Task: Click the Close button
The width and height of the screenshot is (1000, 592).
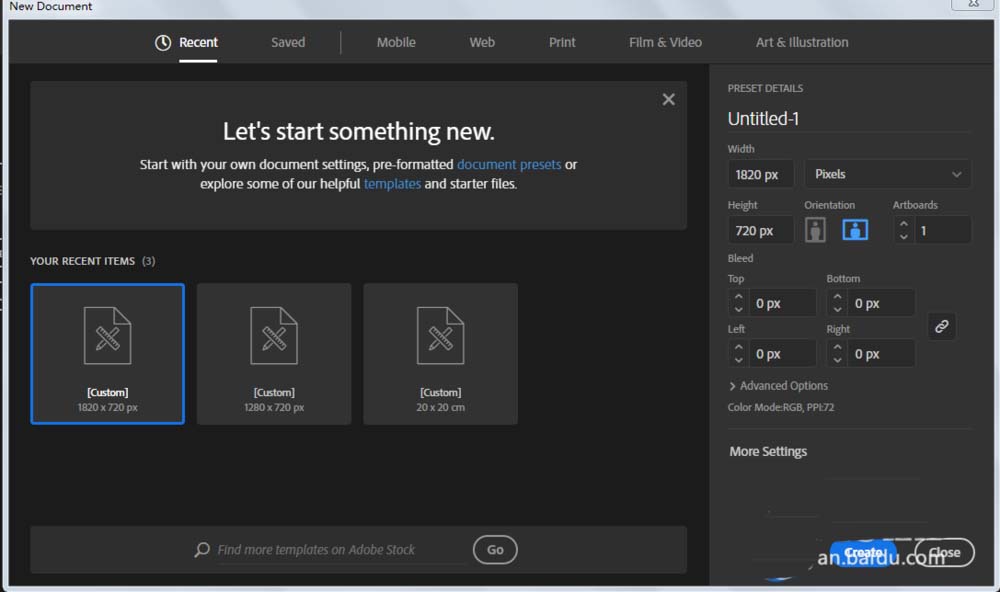Action: click(x=944, y=552)
